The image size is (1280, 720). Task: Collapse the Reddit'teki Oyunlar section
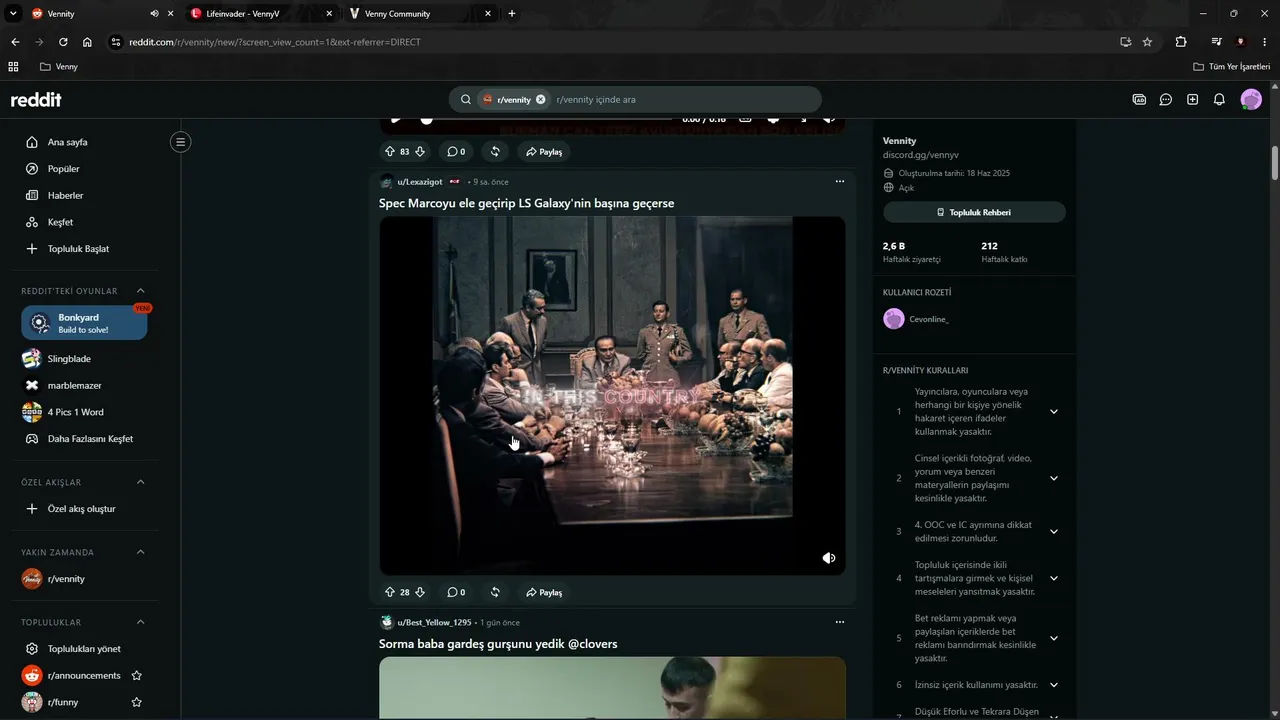point(141,291)
